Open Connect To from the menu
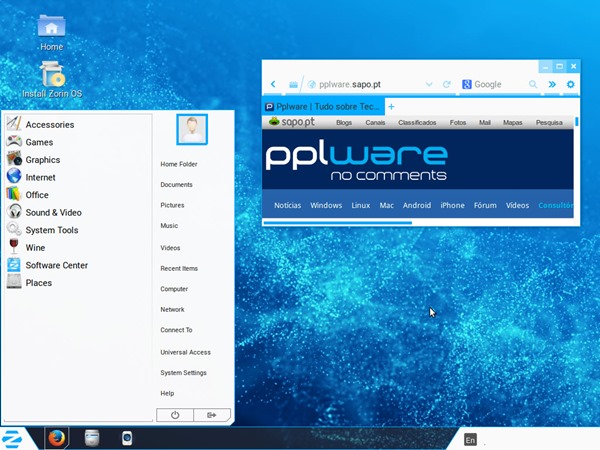This screenshot has width=600, height=450. (176, 330)
